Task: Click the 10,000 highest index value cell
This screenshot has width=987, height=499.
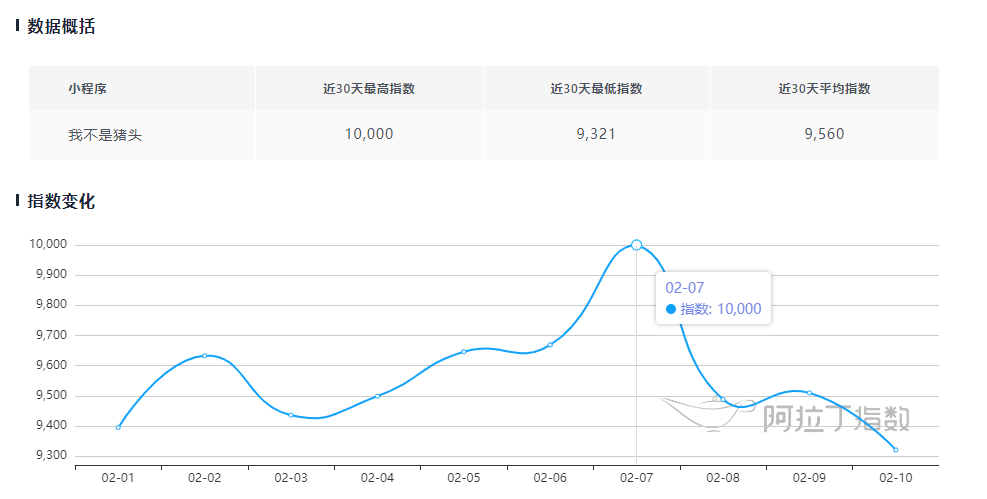Action: (369, 134)
